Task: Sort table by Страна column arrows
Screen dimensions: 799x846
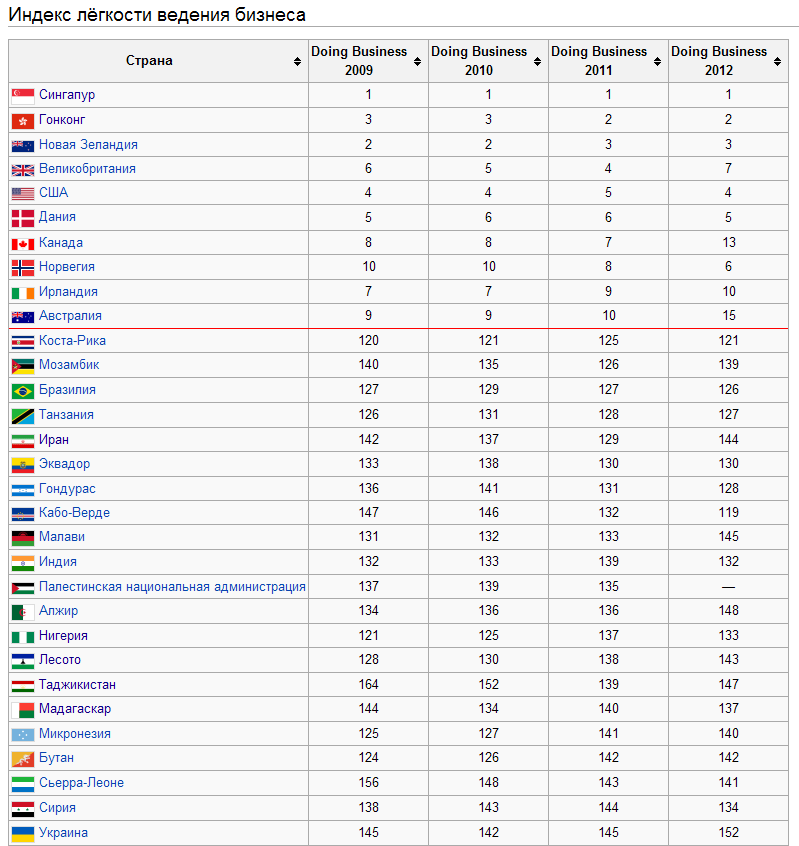Action: click(x=297, y=62)
